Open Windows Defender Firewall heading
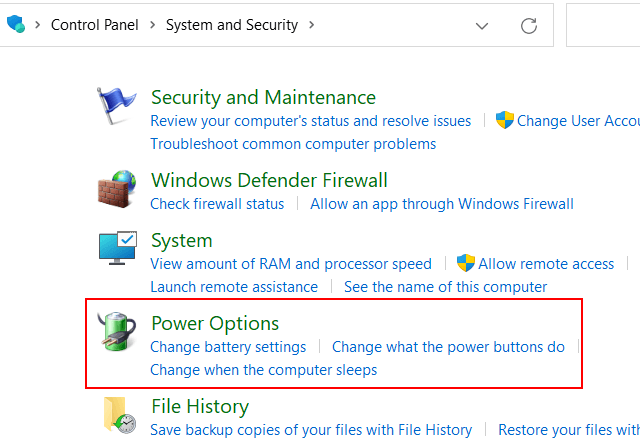This screenshot has height=444, width=640. [269, 180]
